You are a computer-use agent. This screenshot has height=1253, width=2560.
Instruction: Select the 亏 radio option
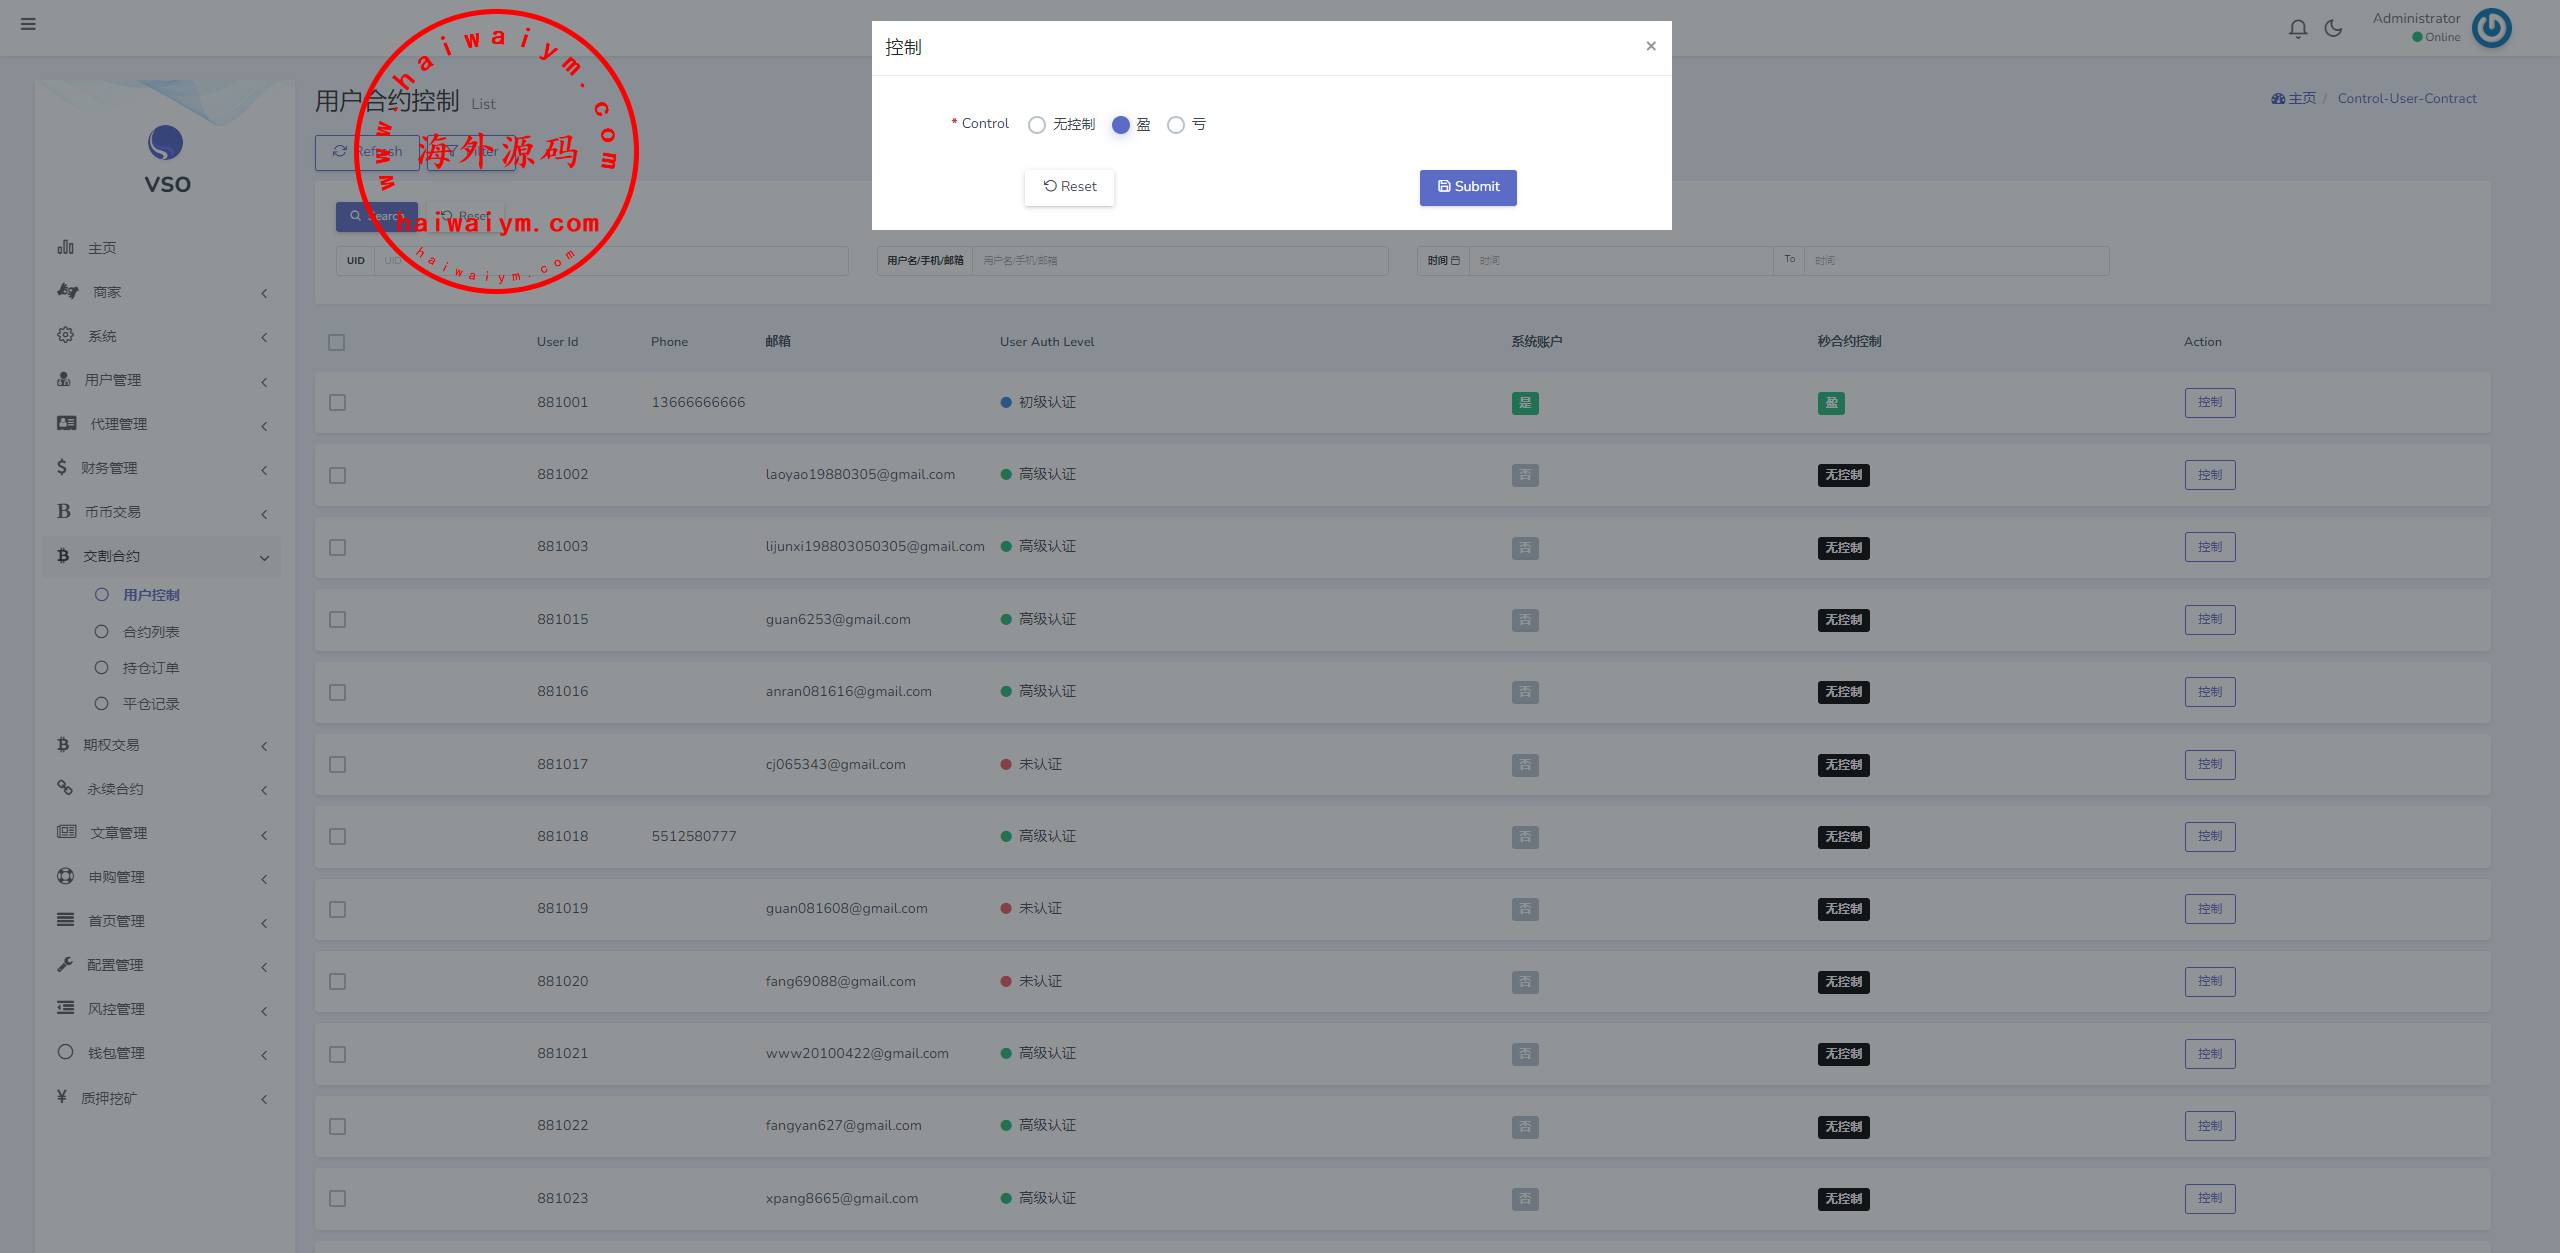coord(1176,125)
